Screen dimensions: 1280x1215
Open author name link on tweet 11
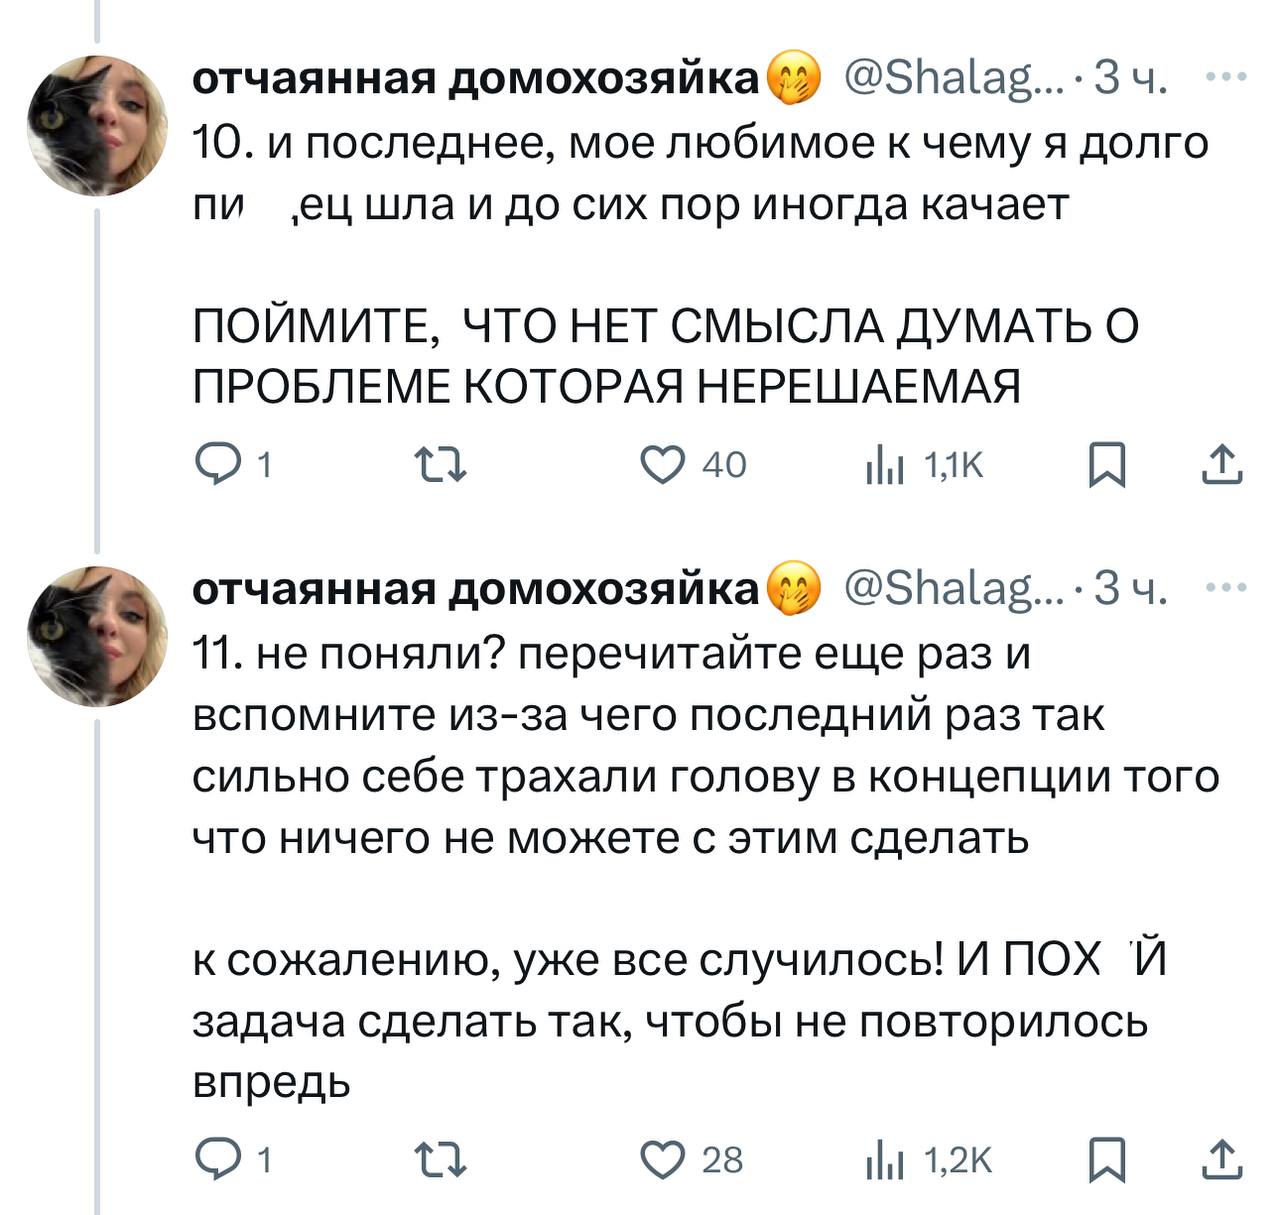click(476, 589)
